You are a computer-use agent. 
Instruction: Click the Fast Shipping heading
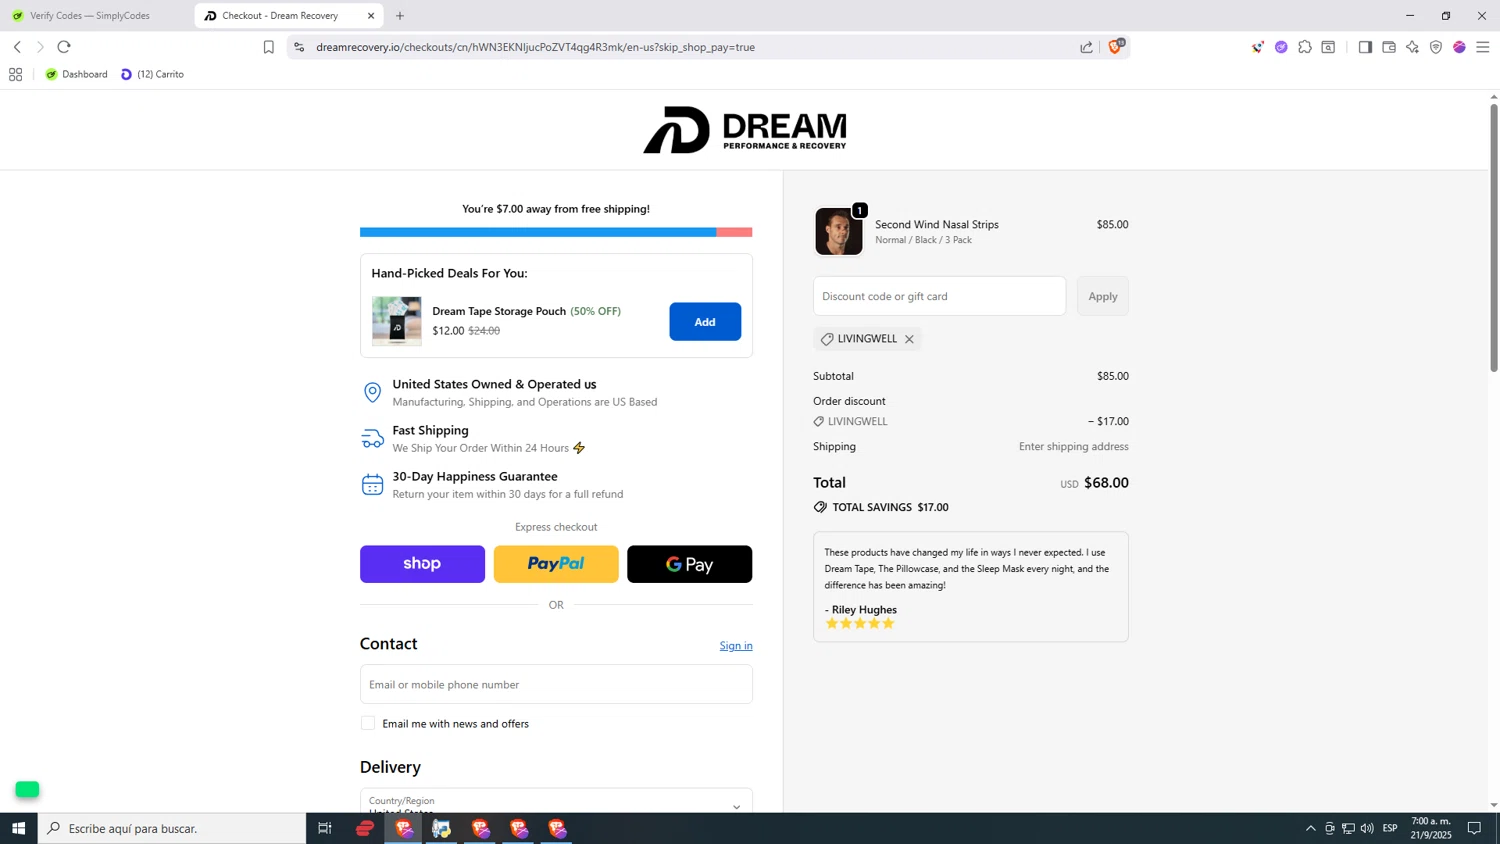click(x=430, y=431)
